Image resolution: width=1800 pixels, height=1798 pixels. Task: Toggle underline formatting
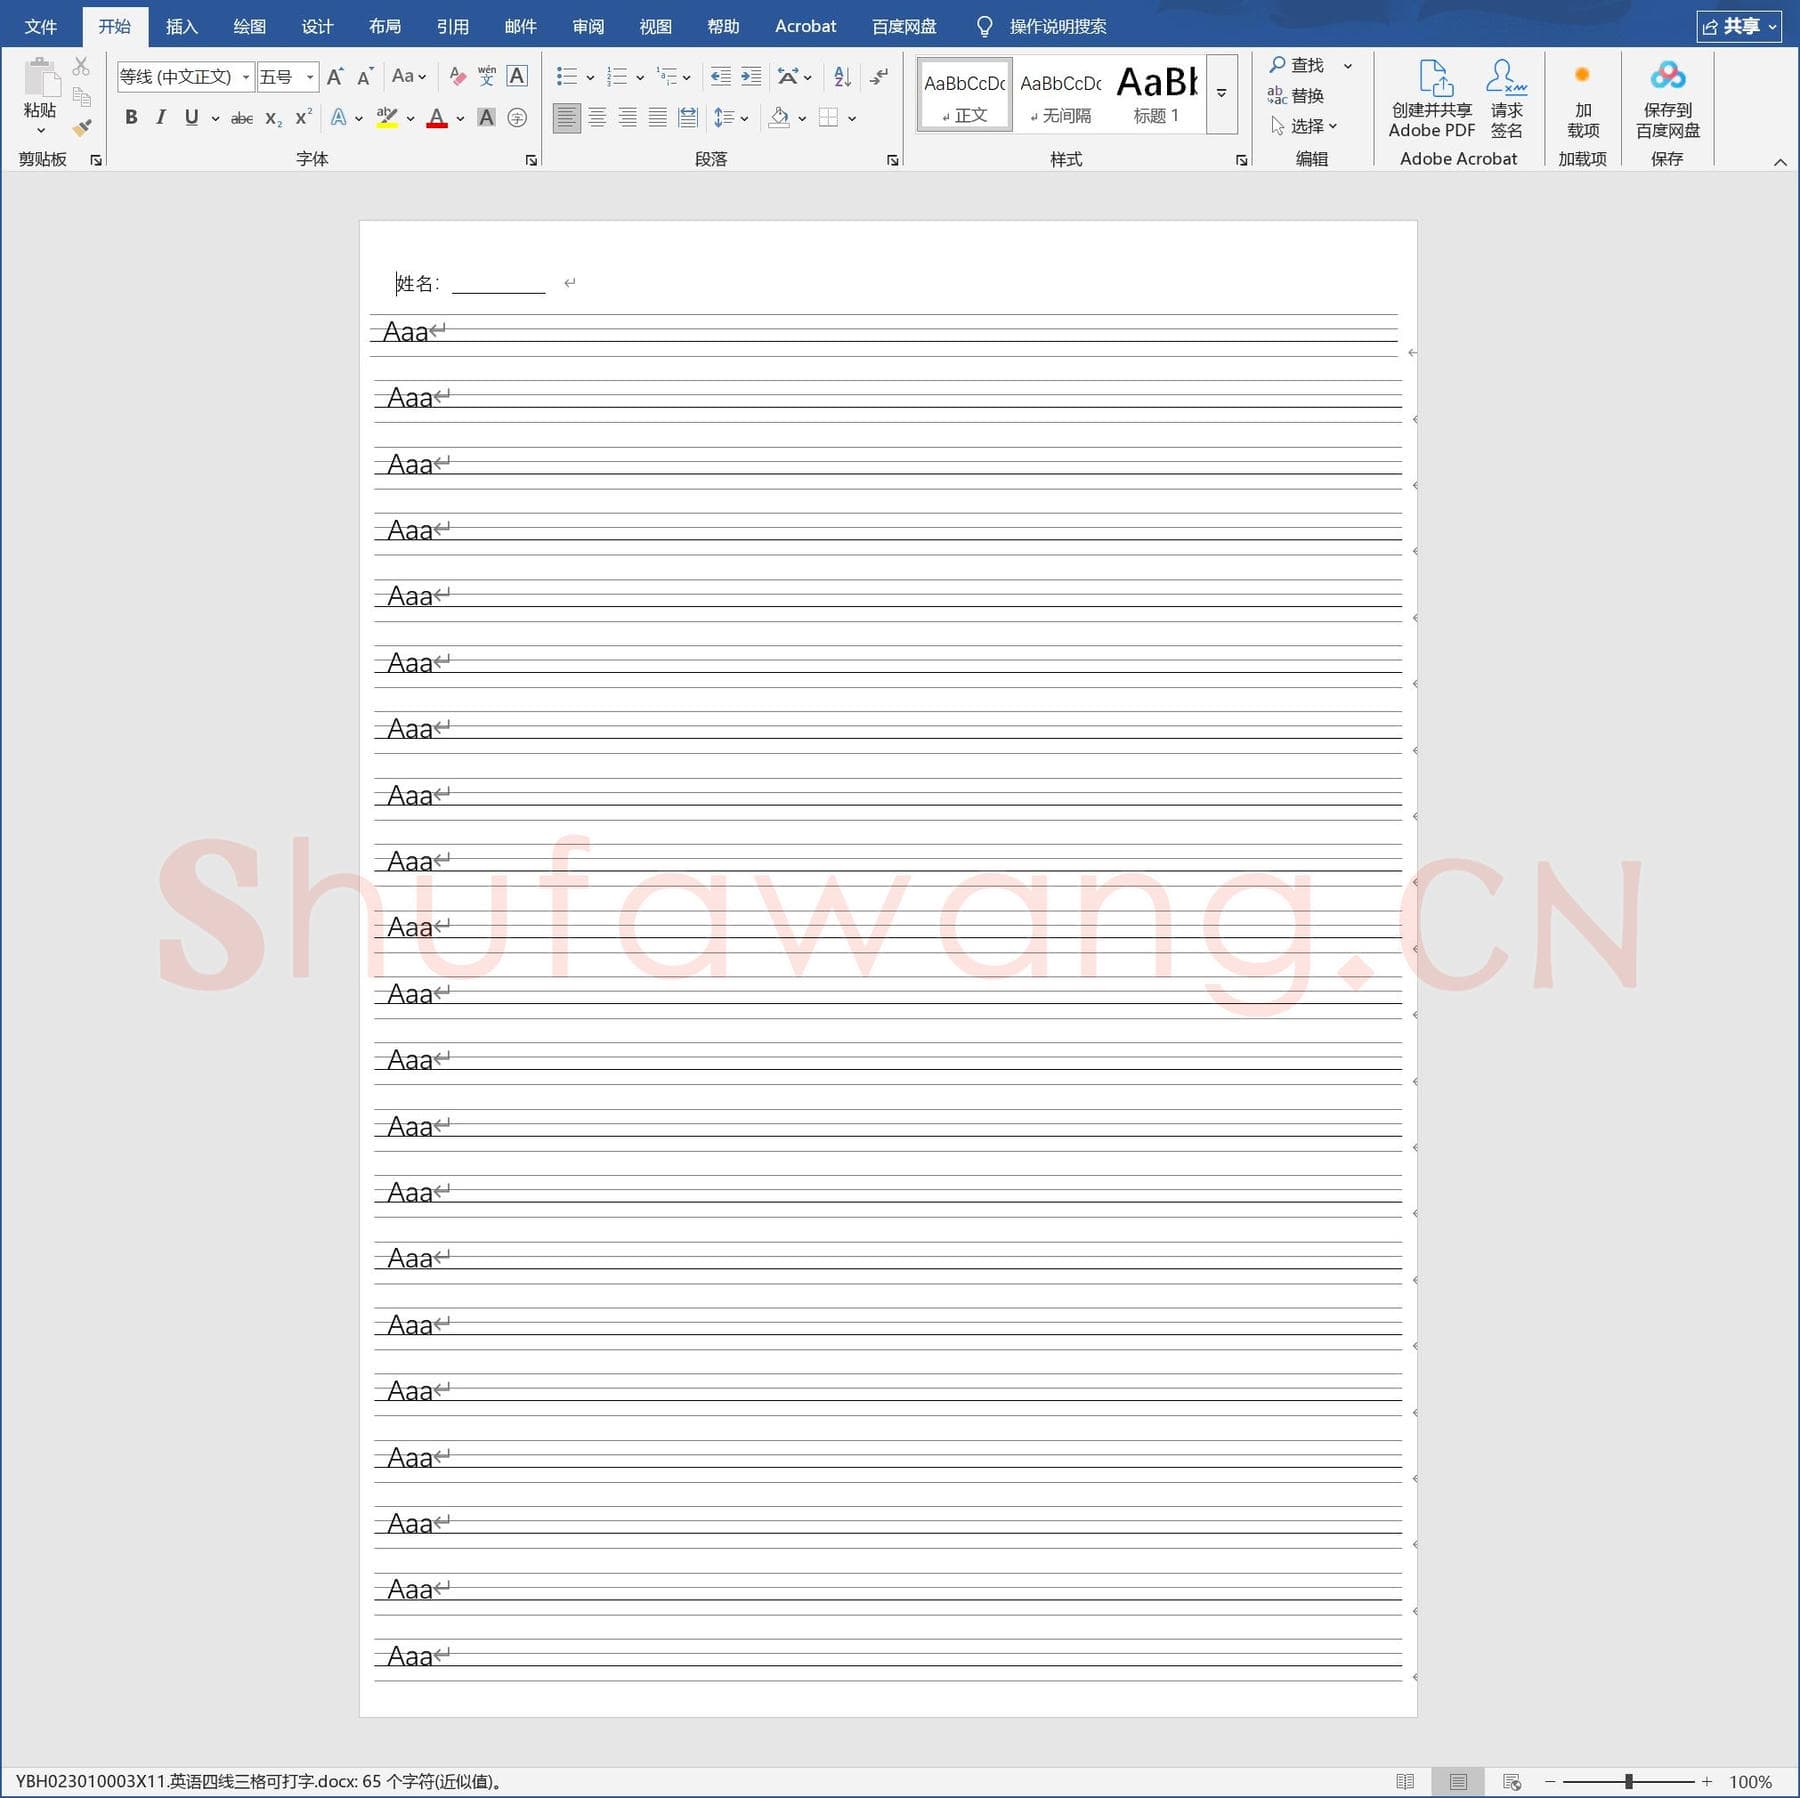191,117
